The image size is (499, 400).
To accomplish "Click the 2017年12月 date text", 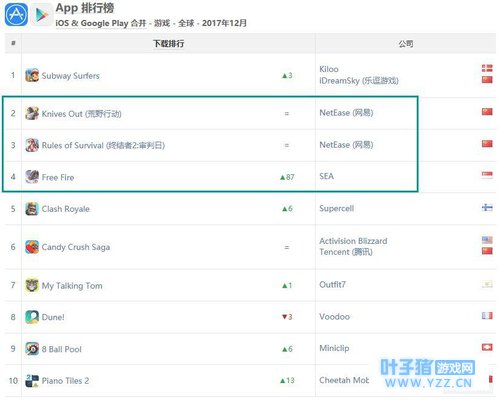I will [x=224, y=23].
